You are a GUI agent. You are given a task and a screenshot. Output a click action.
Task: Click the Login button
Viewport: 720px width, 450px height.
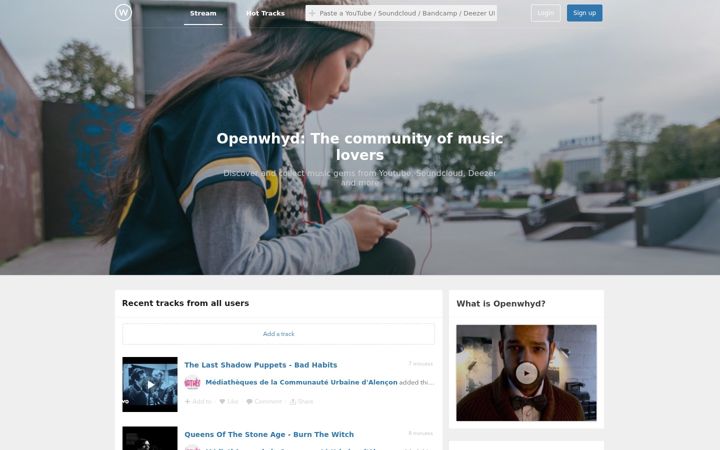(546, 13)
